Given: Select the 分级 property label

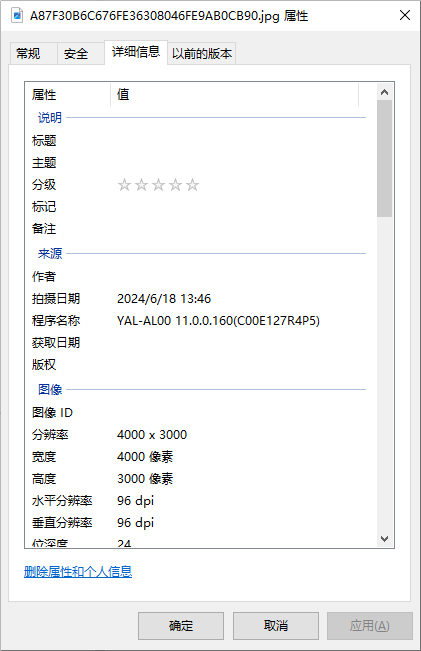Looking at the screenshot, I should coord(44,185).
